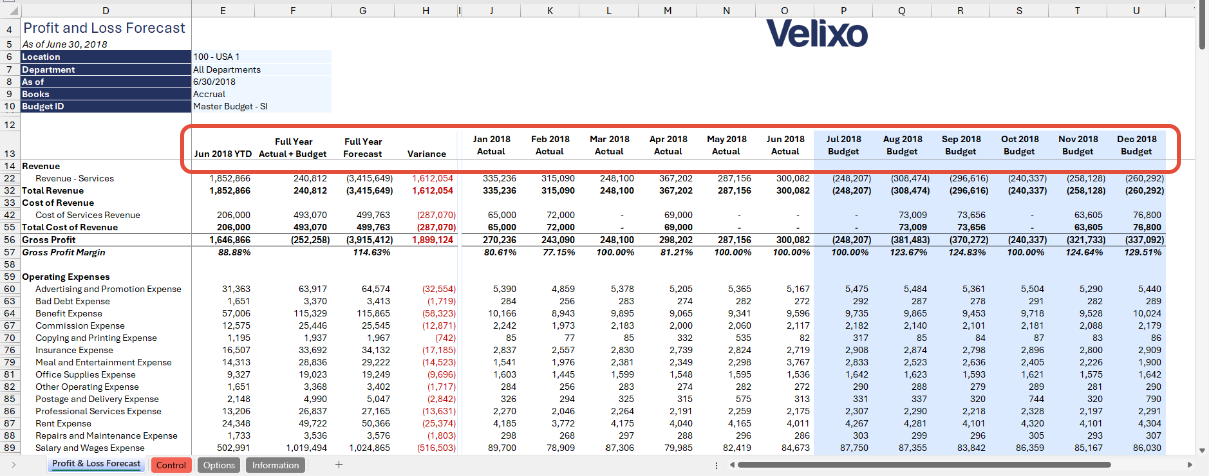The image size is (1209, 476).
Task: Select row 89 header
Action: (10, 447)
